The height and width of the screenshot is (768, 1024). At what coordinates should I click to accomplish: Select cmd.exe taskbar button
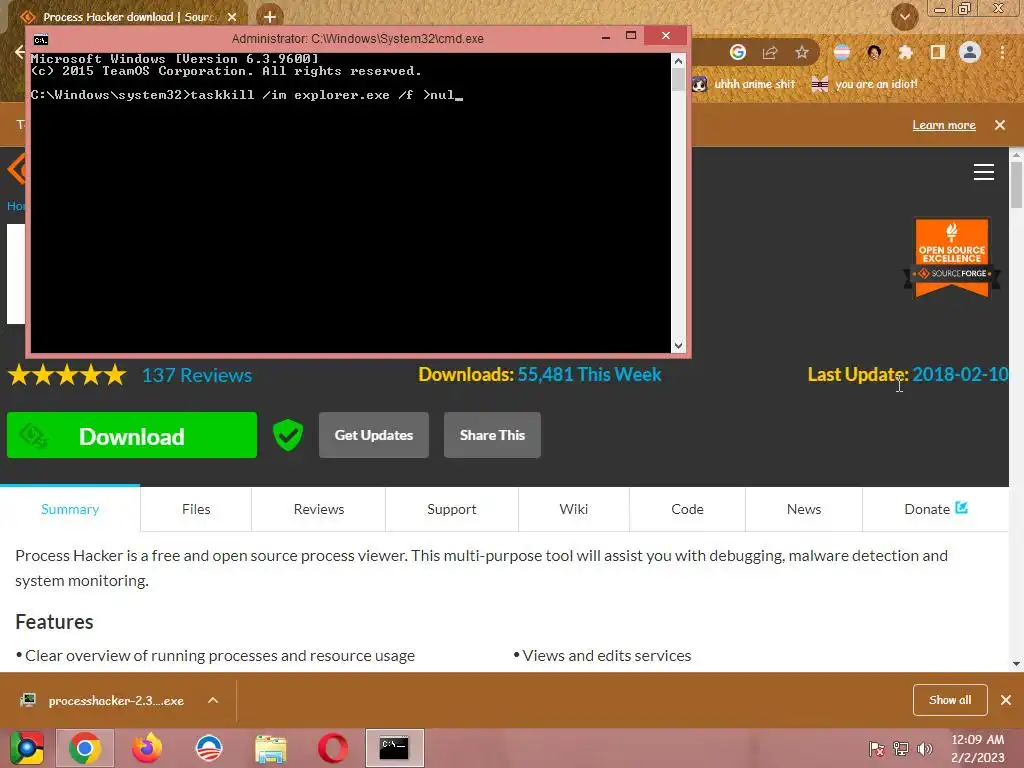(x=394, y=748)
